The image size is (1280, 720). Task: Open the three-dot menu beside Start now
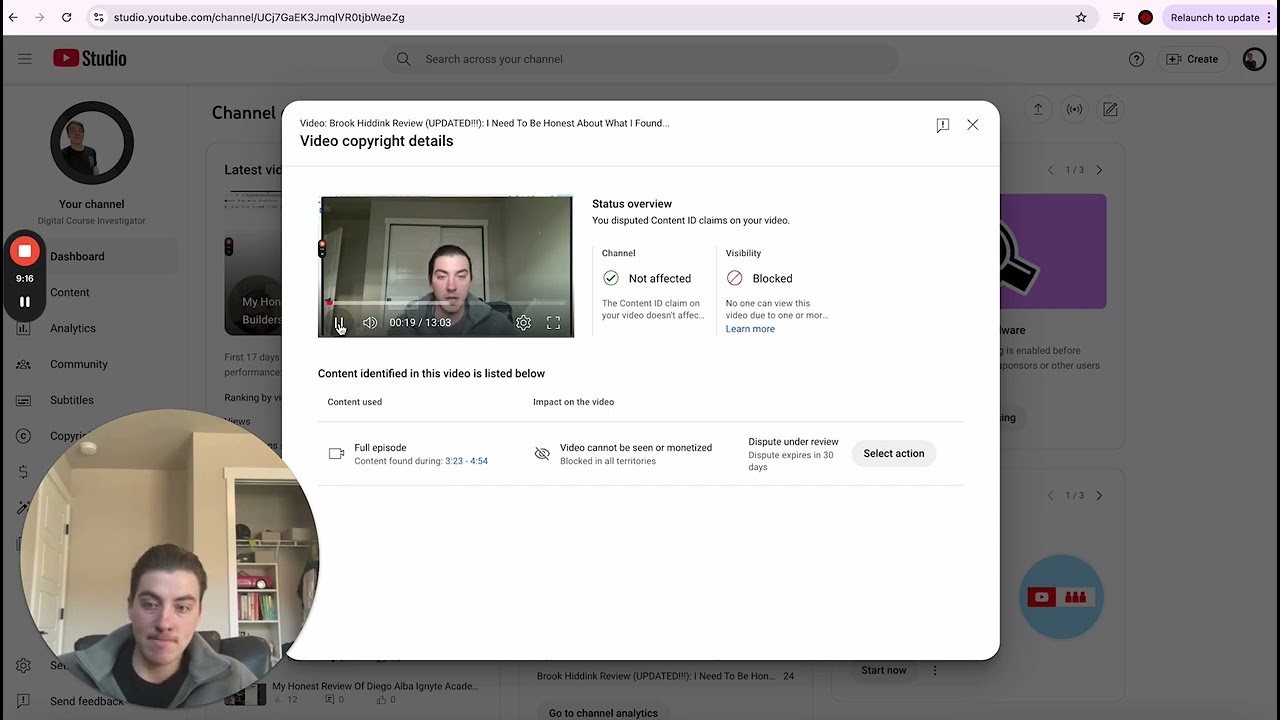(x=935, y=670)
